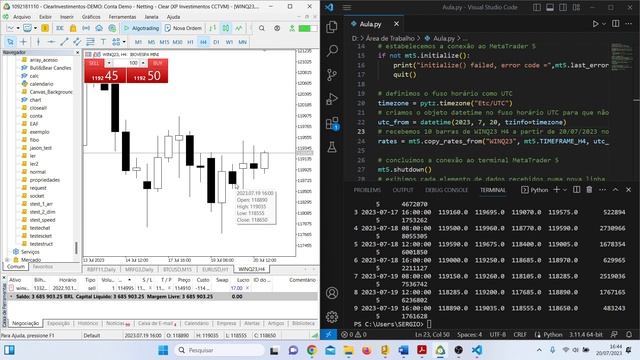Switch chart to M1 timeframe
The width and height of the screenshot is (640, 360).
click(138, 42)
